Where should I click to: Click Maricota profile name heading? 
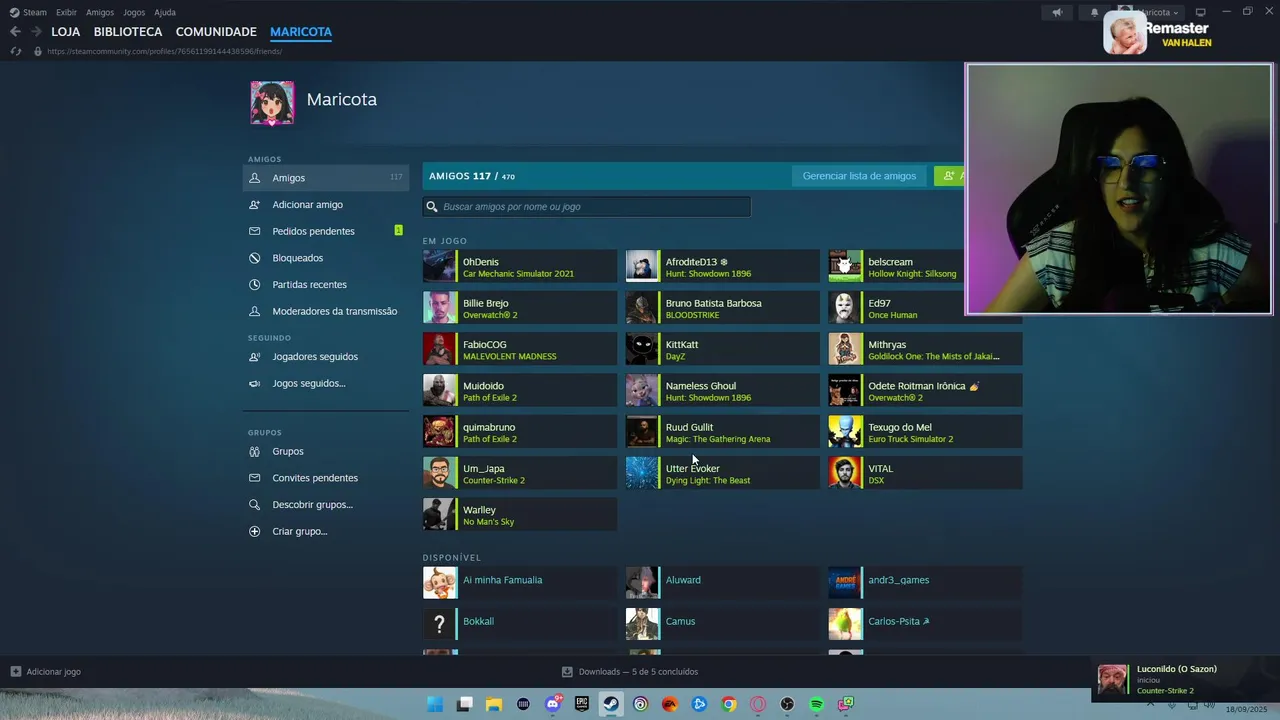pos(341,100)
